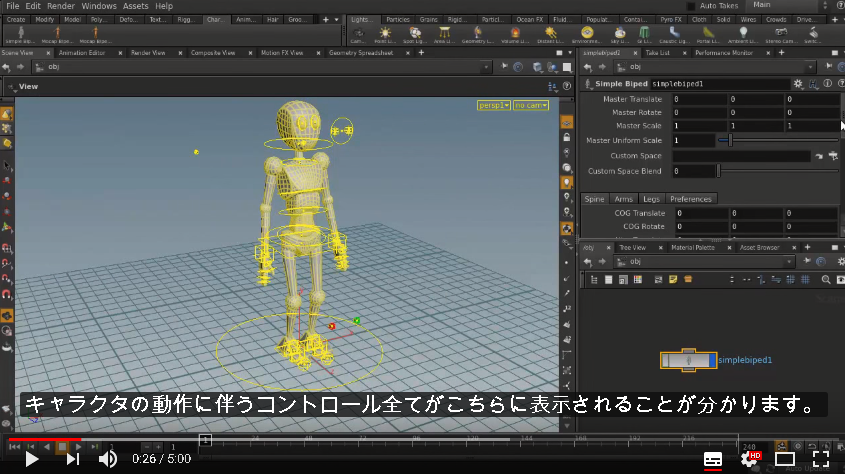
Task: Switch to the Pyro FX shelf tab
Action: click(670, 19)
